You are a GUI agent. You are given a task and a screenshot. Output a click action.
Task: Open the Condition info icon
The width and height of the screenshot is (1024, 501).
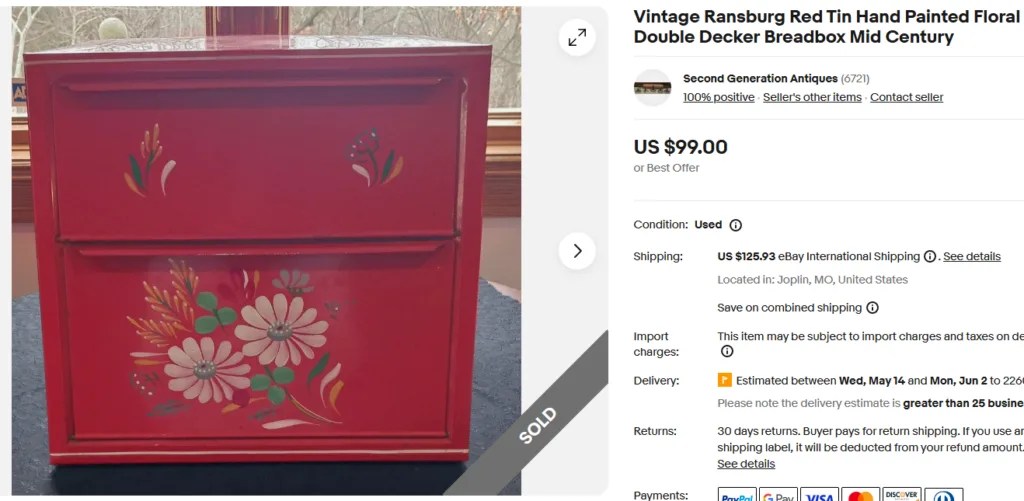pos(735,225)
